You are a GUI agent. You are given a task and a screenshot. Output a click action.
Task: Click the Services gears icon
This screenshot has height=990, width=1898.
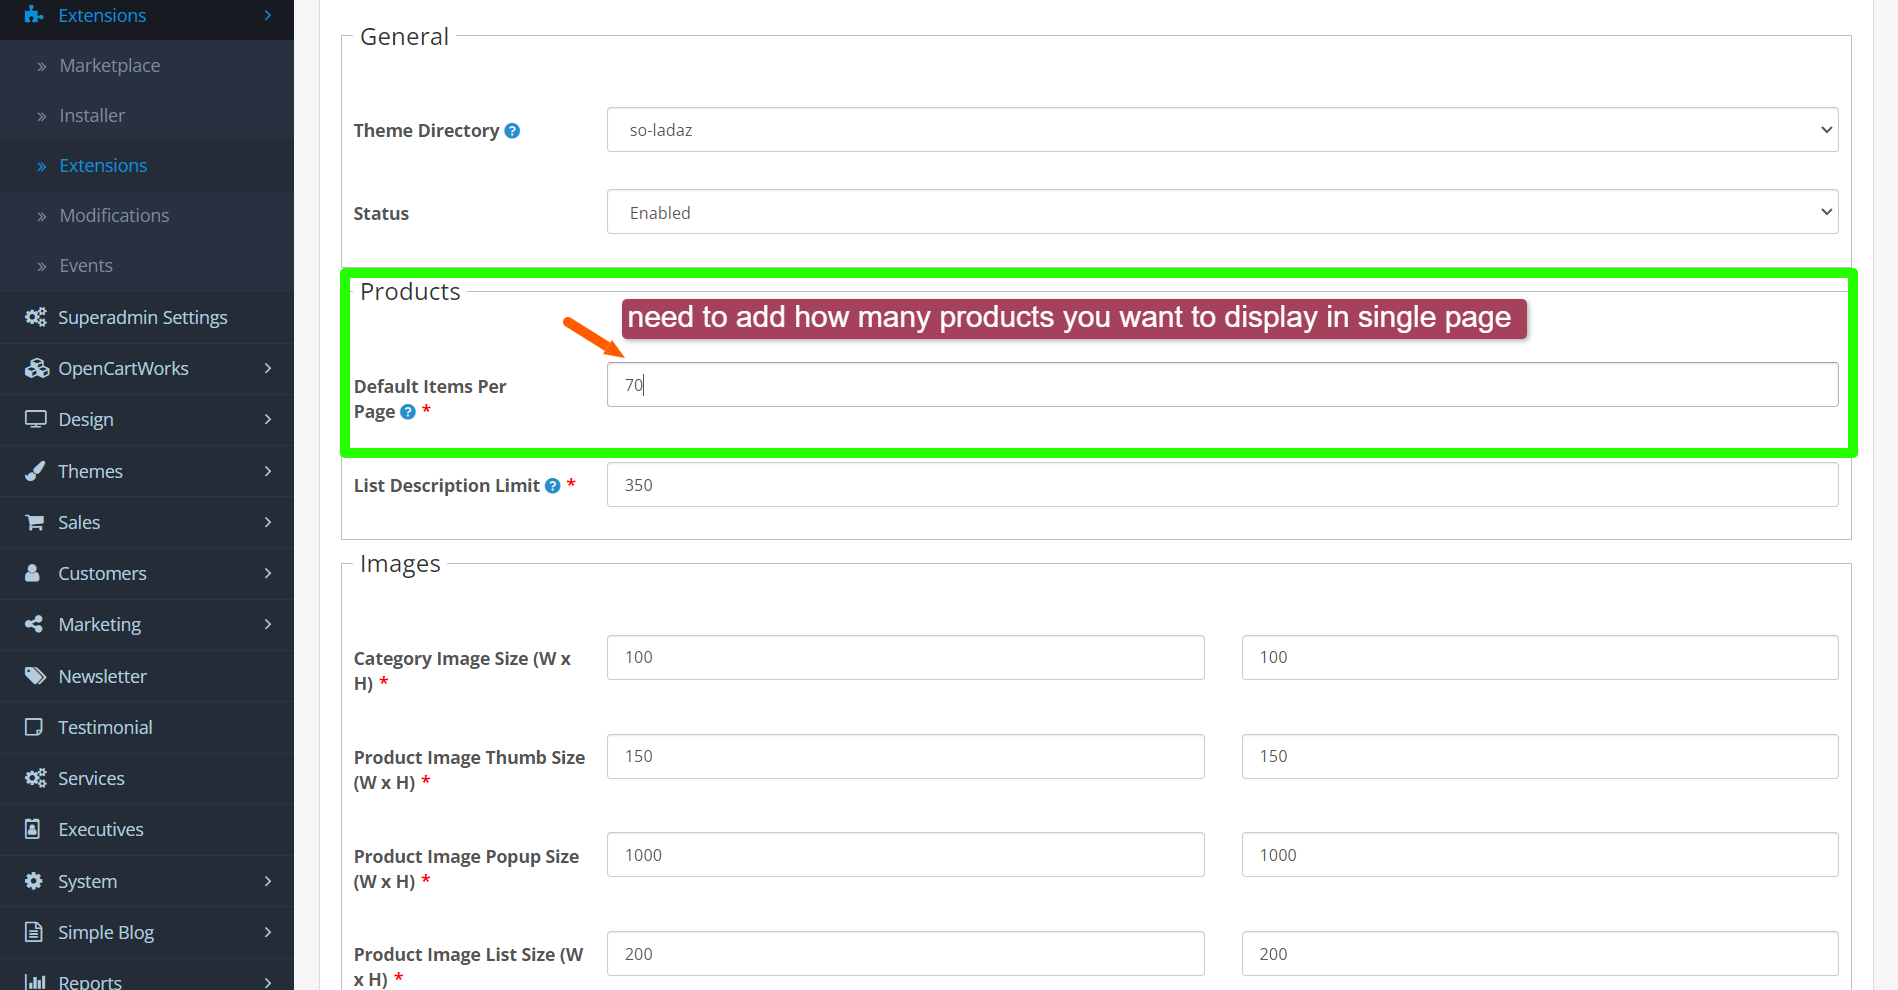tap(36, 778)
